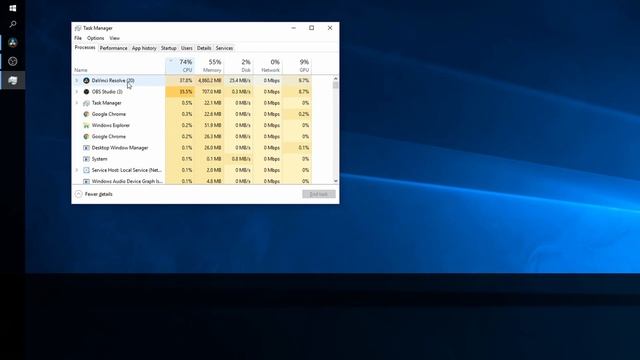640x360 pixels.
Task: Click the 26.0 MB memory cell
Action: [x=209, y=148]
